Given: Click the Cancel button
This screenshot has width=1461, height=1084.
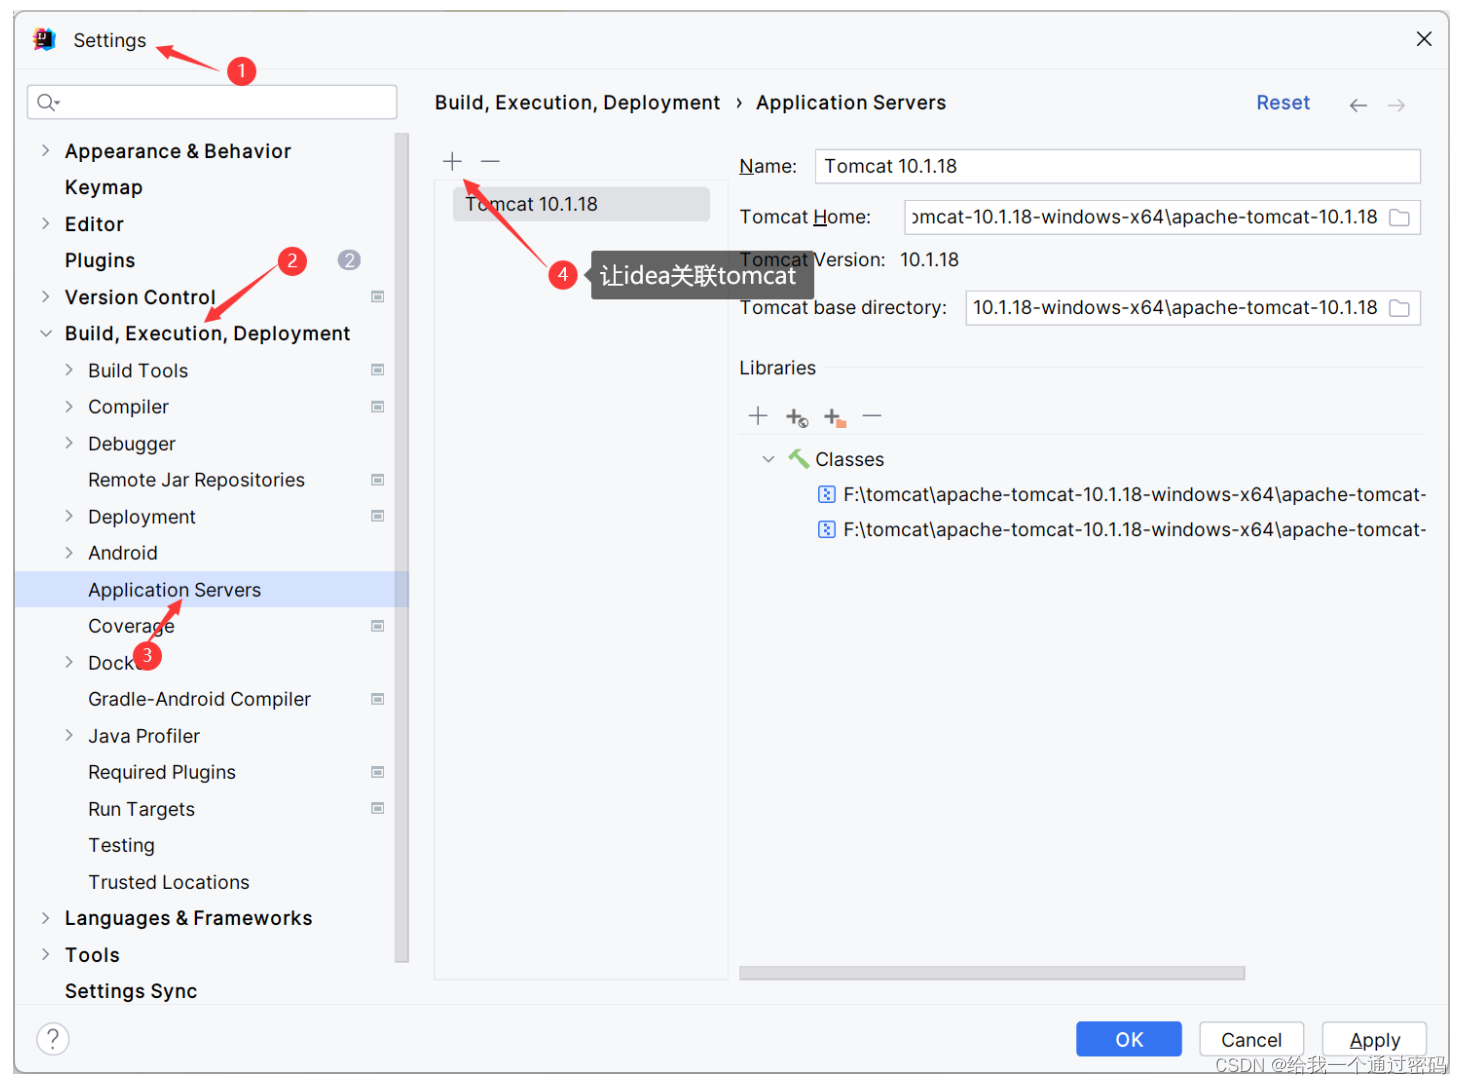Looking at the screenshot, I should point(1251,1039).
